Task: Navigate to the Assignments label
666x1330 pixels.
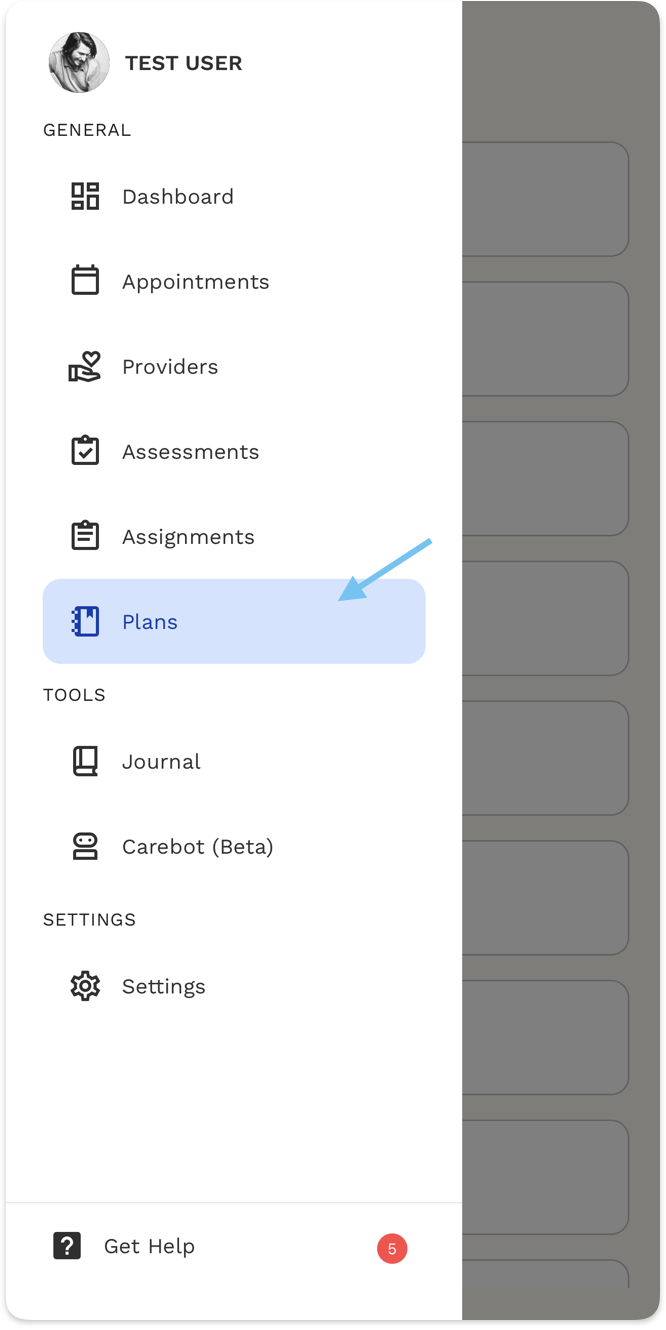Action: (188, 537)
